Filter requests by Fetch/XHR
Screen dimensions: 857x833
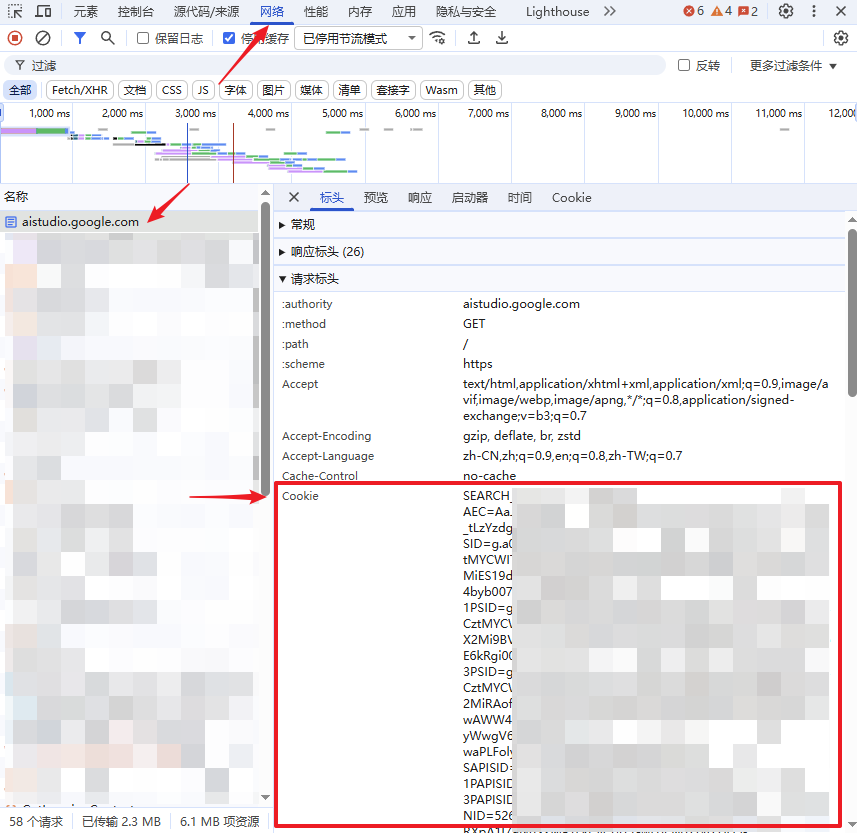(79, 90)
